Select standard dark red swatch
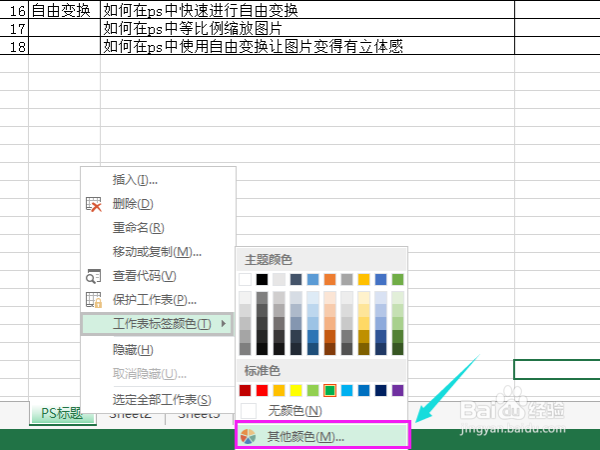 tap(245, 391)
